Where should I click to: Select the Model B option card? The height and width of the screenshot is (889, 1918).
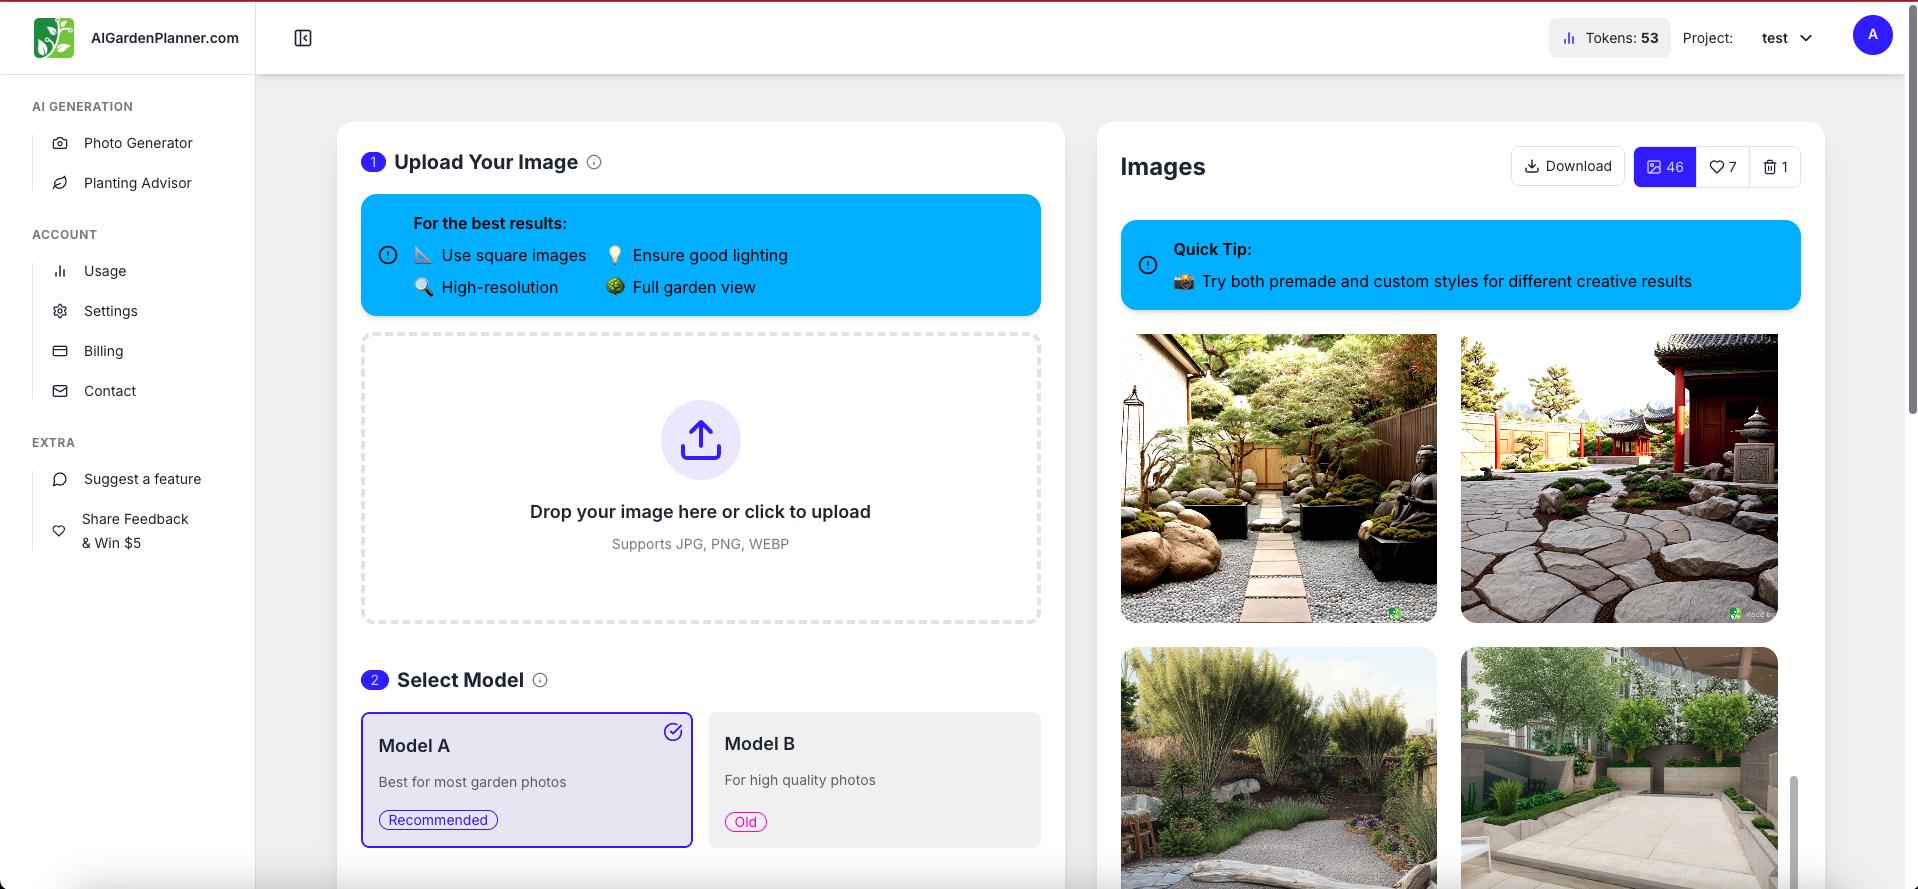874,779
